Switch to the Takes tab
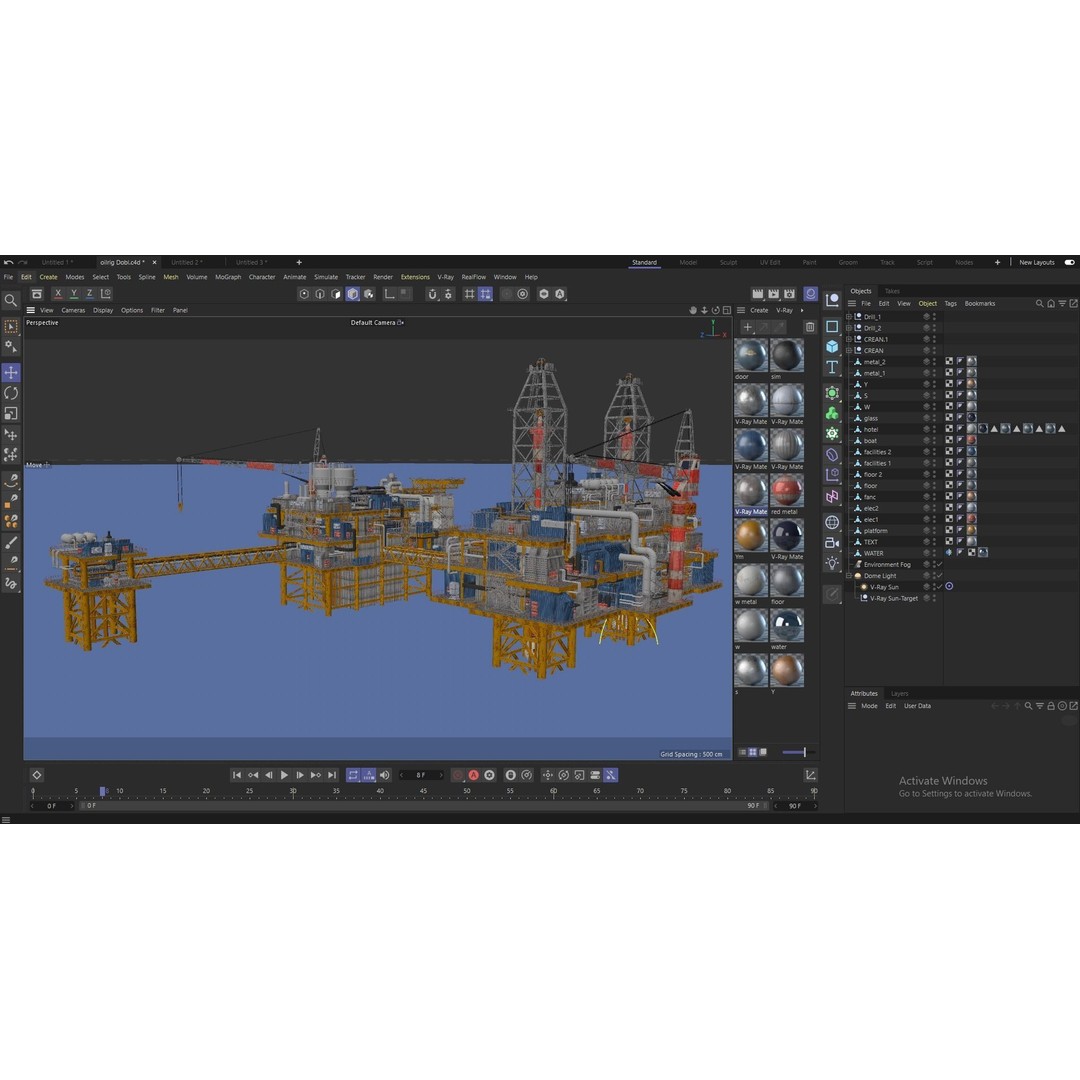The image size is (1080, 1080). [x=892, y=290]
